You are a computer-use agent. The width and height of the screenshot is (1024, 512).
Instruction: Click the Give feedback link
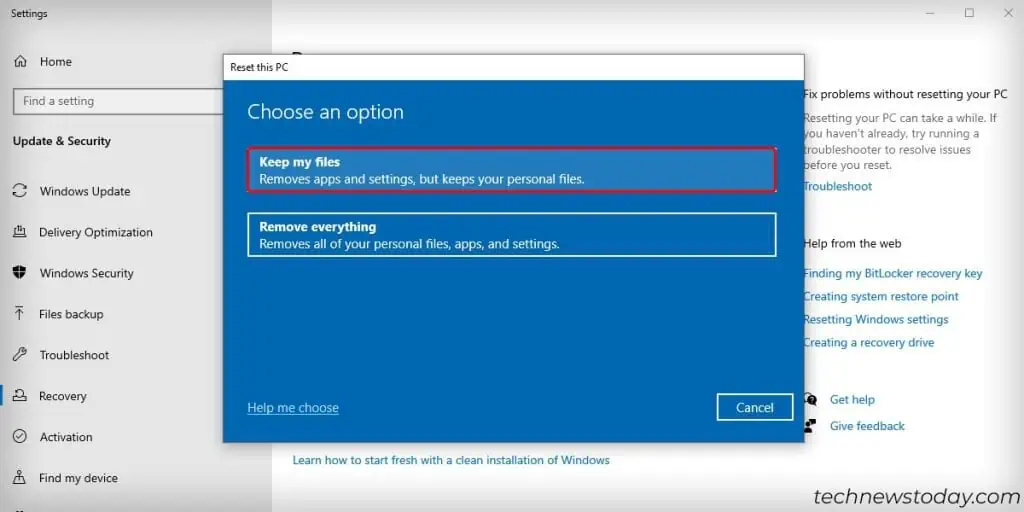(x=867, y=426)
